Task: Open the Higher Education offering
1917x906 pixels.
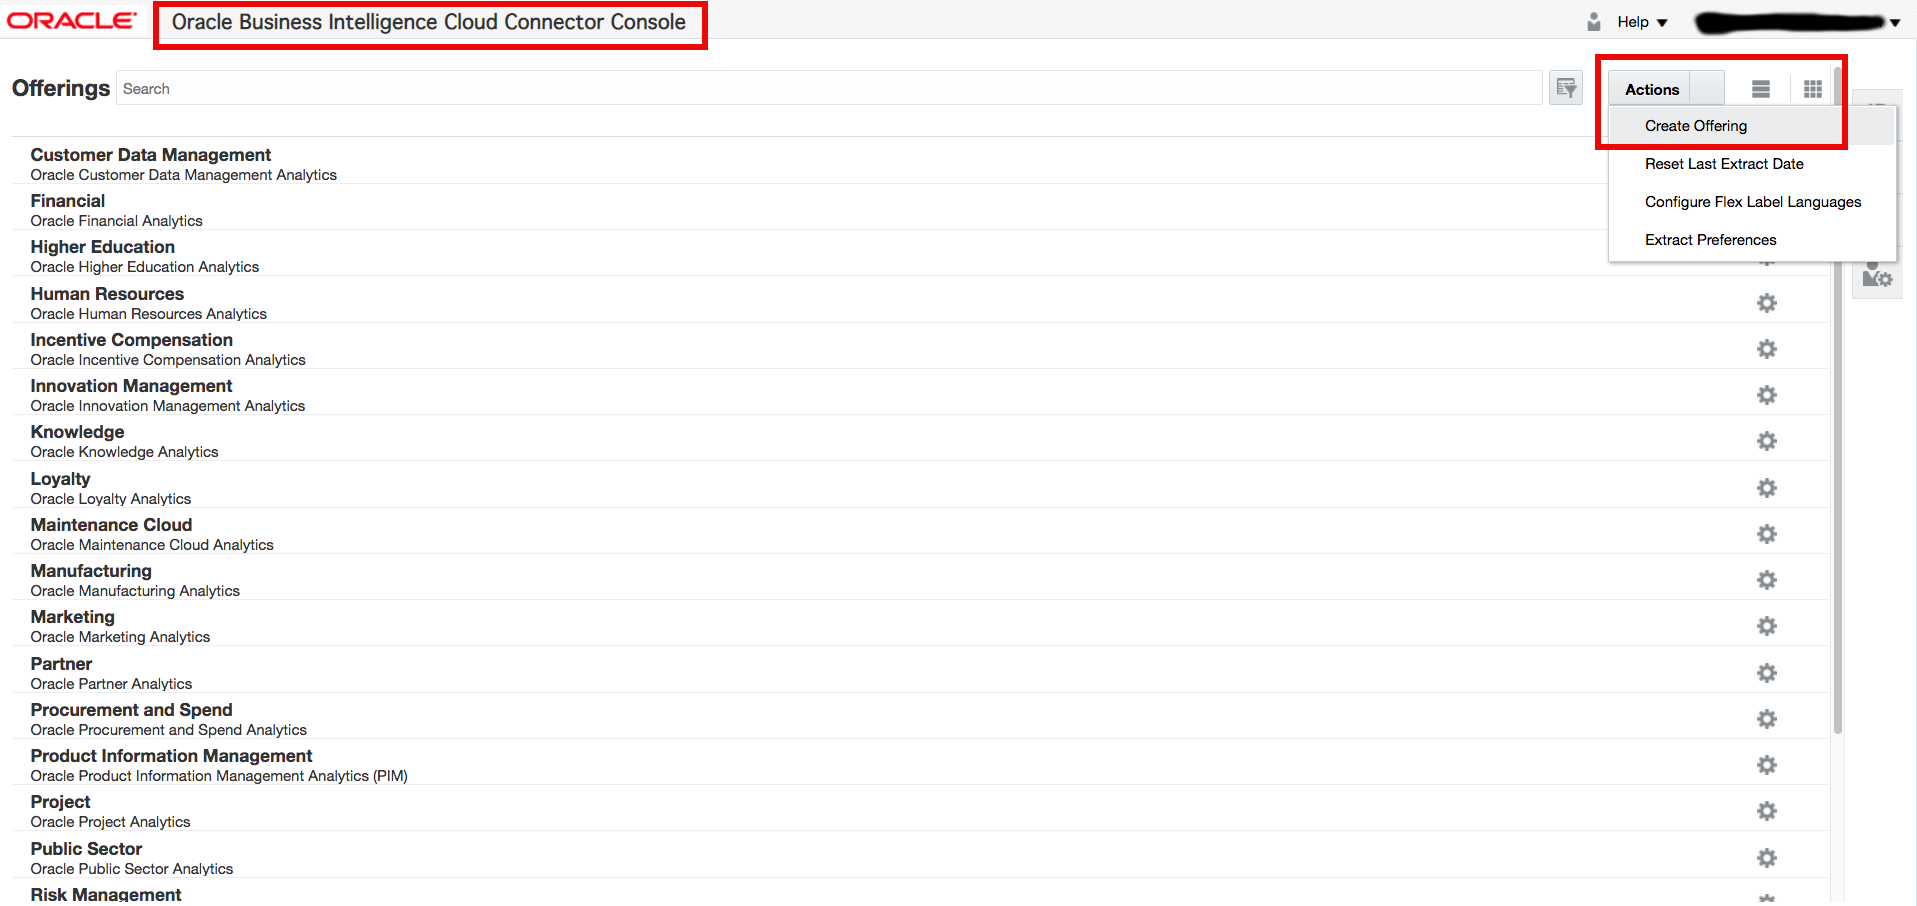Action: [103, 247]
